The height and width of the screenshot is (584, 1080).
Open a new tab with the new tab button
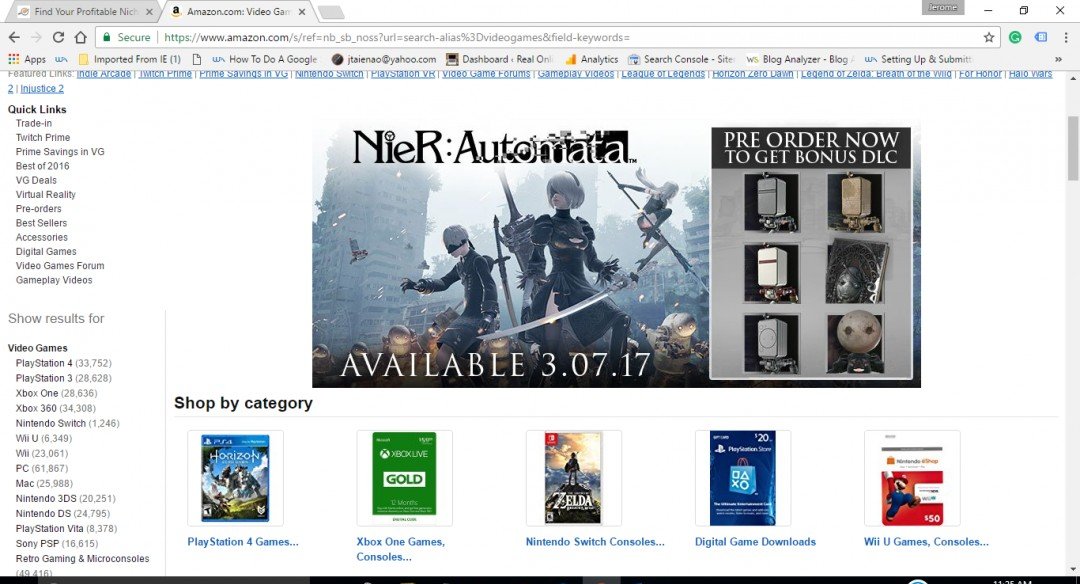331,12
